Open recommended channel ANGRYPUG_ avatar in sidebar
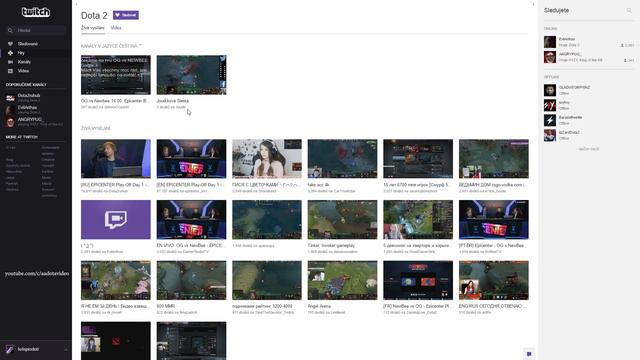This screenshot has height=360, width=640. pos(10,122)
